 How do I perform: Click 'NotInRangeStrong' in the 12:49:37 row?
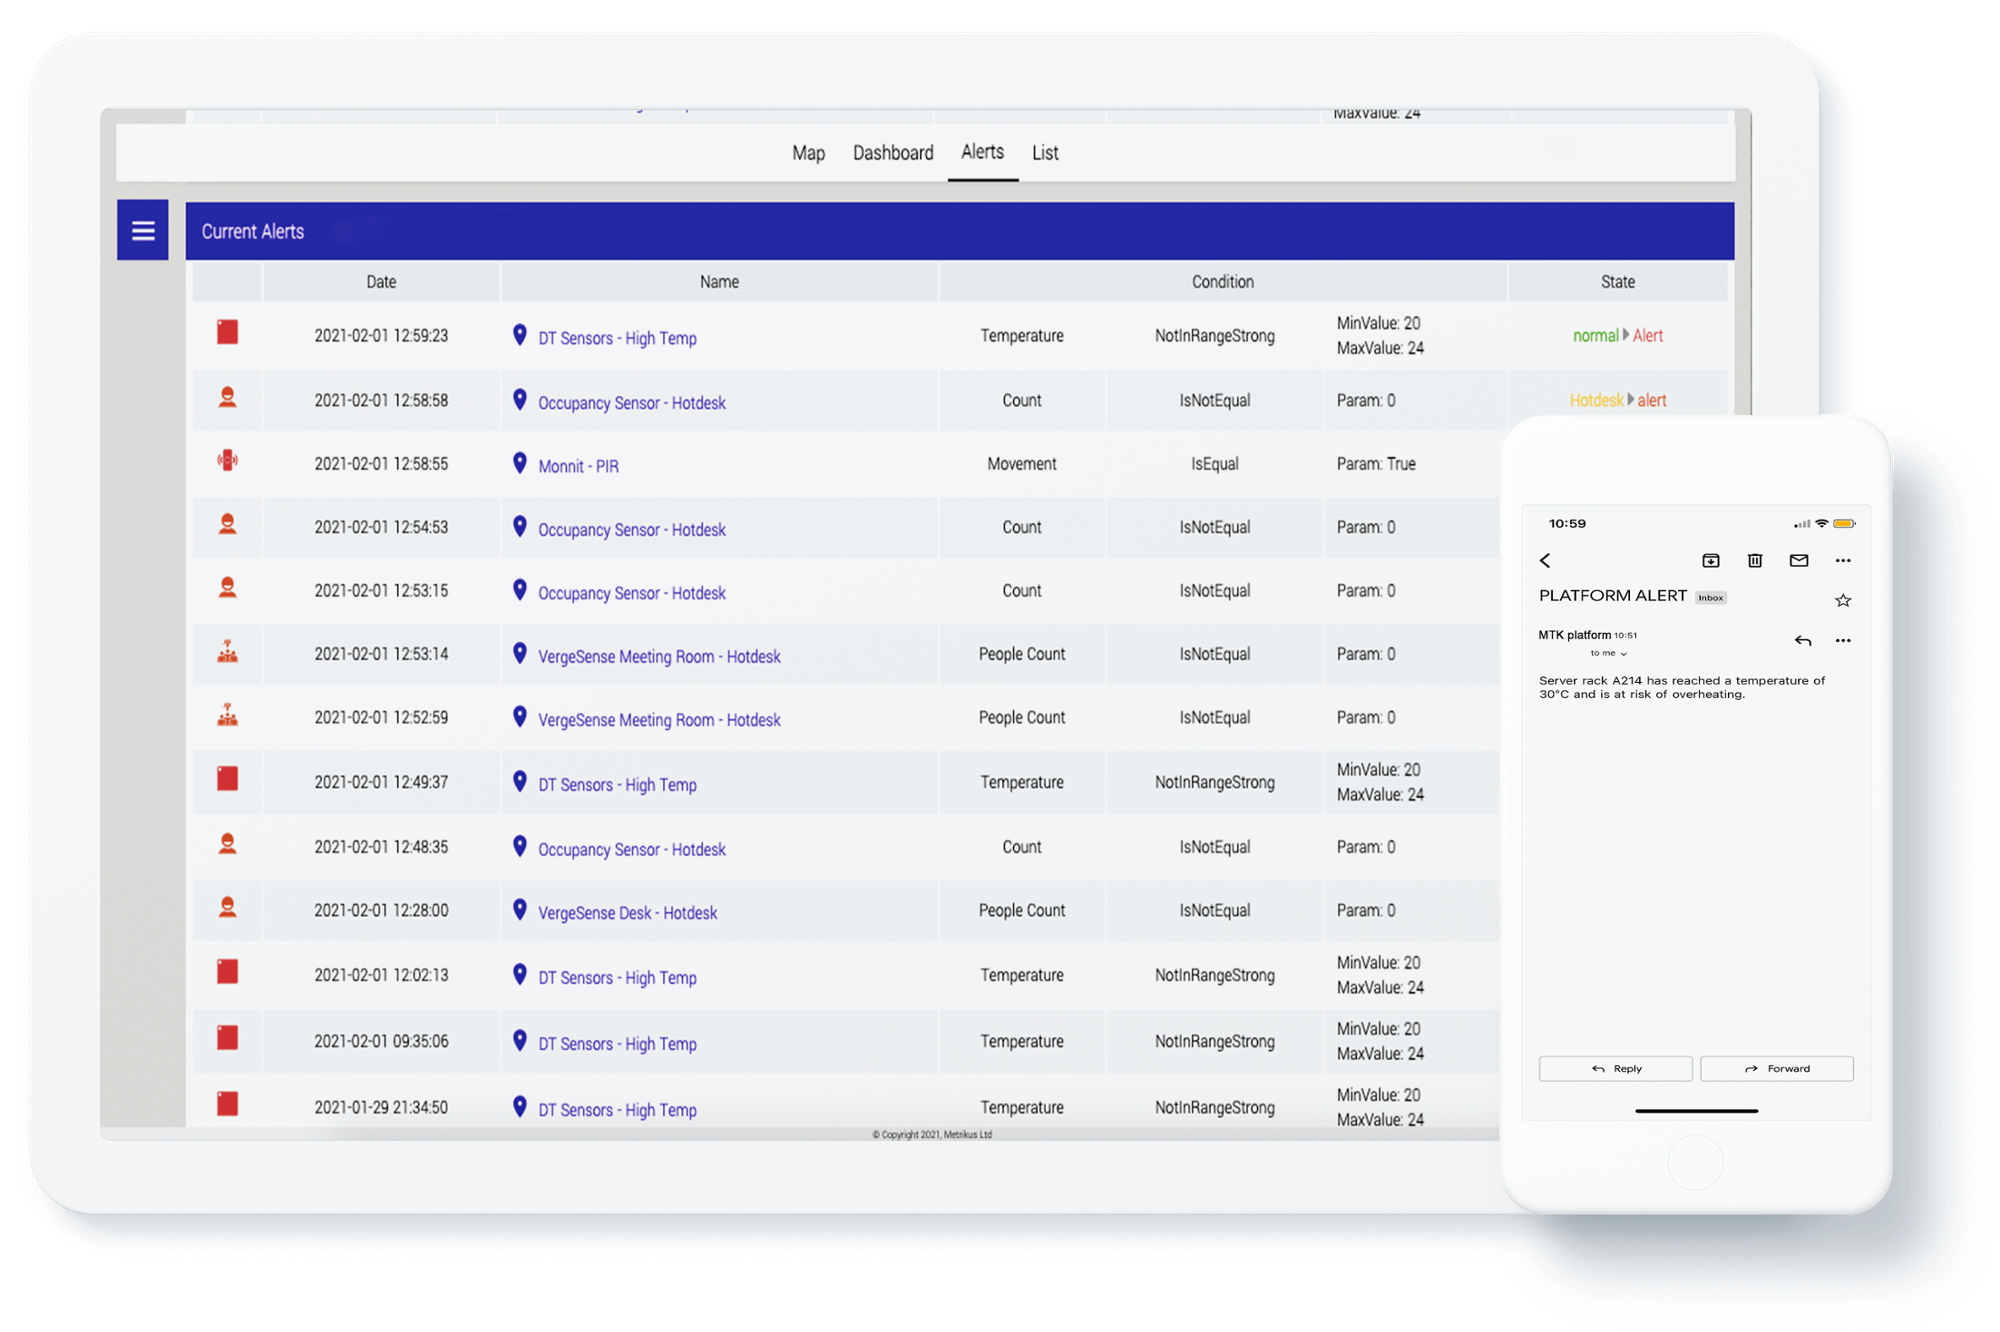(x=1214, y=783)
